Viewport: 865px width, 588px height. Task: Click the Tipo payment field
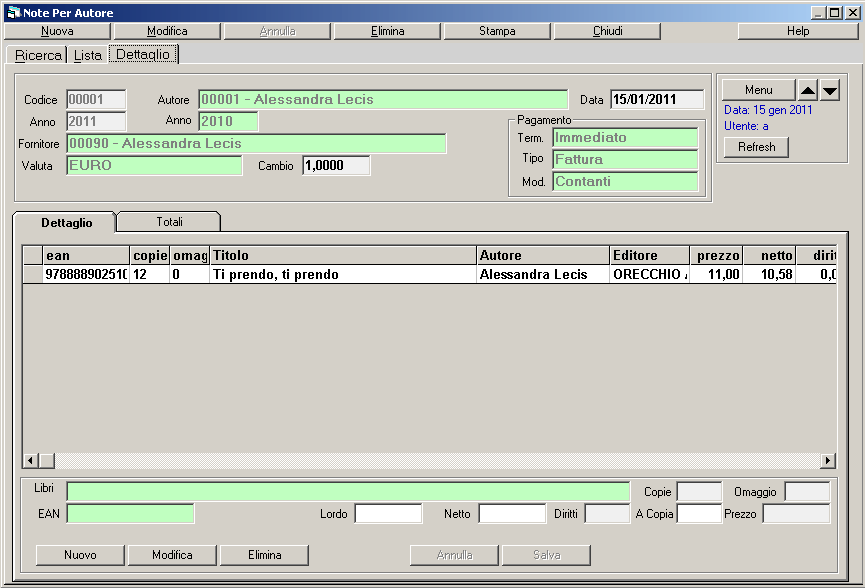pyautogui.click(x=625, y=159)
